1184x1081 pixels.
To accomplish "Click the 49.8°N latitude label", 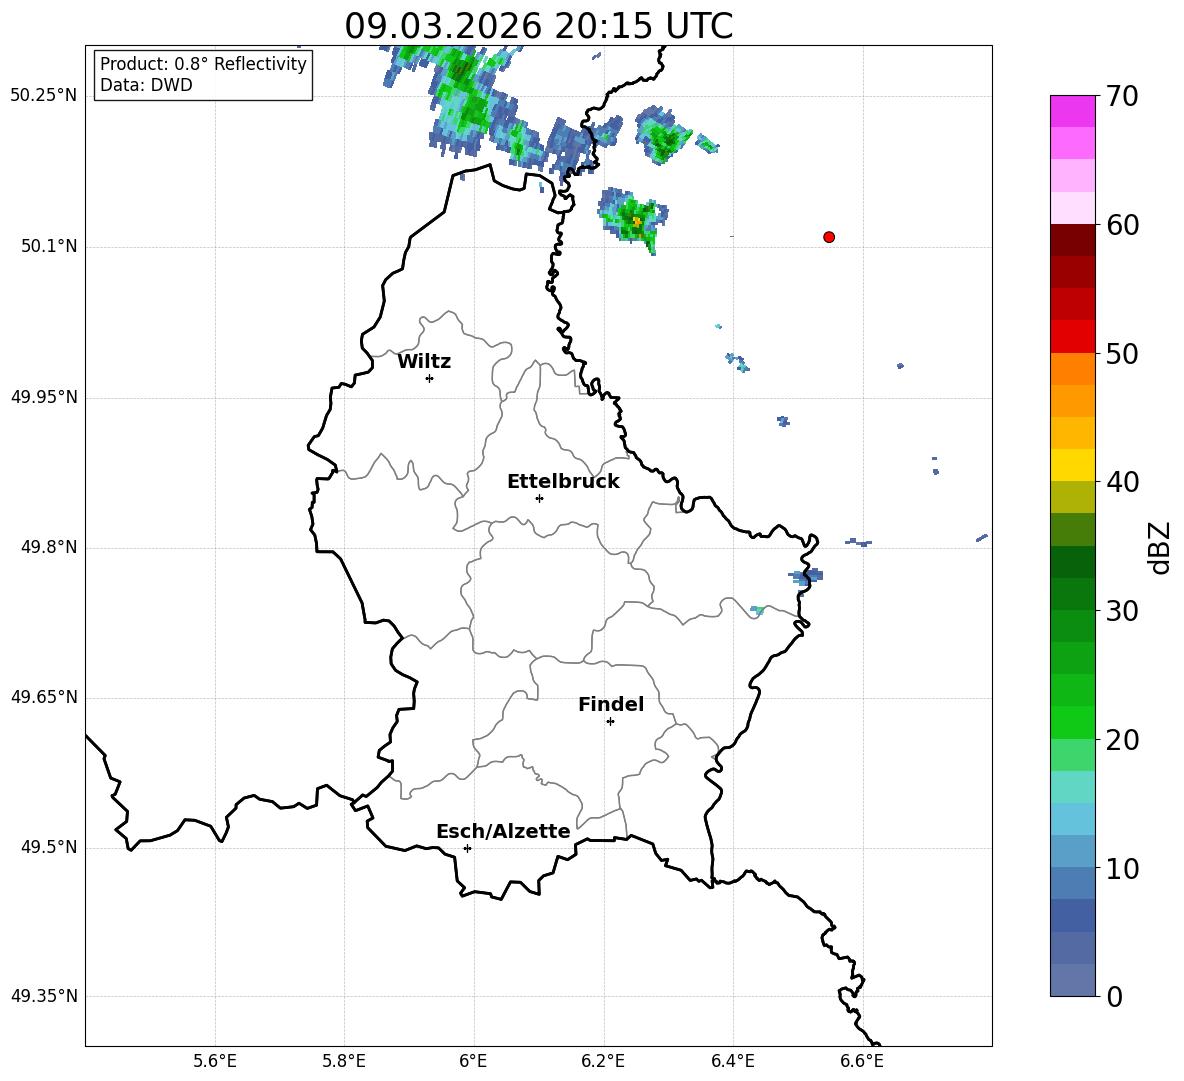I will point(49,547).
